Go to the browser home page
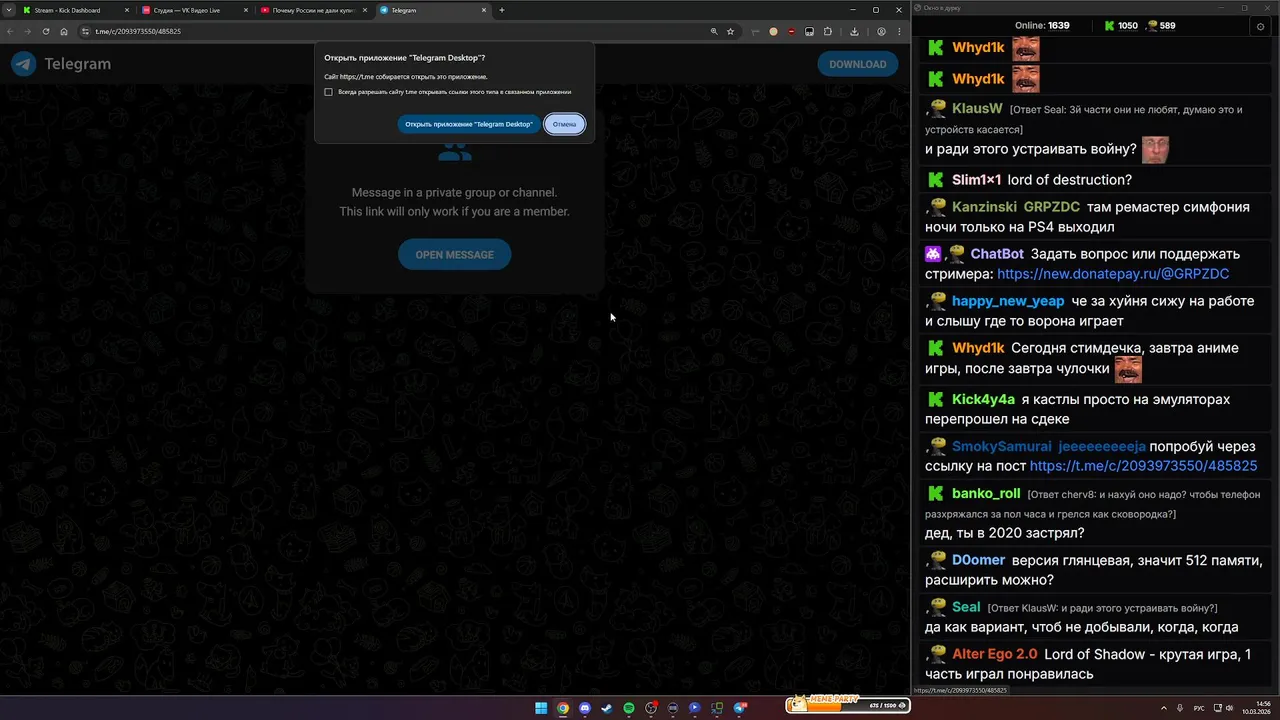Screen dimensions: 1280x720 (64, 31)
